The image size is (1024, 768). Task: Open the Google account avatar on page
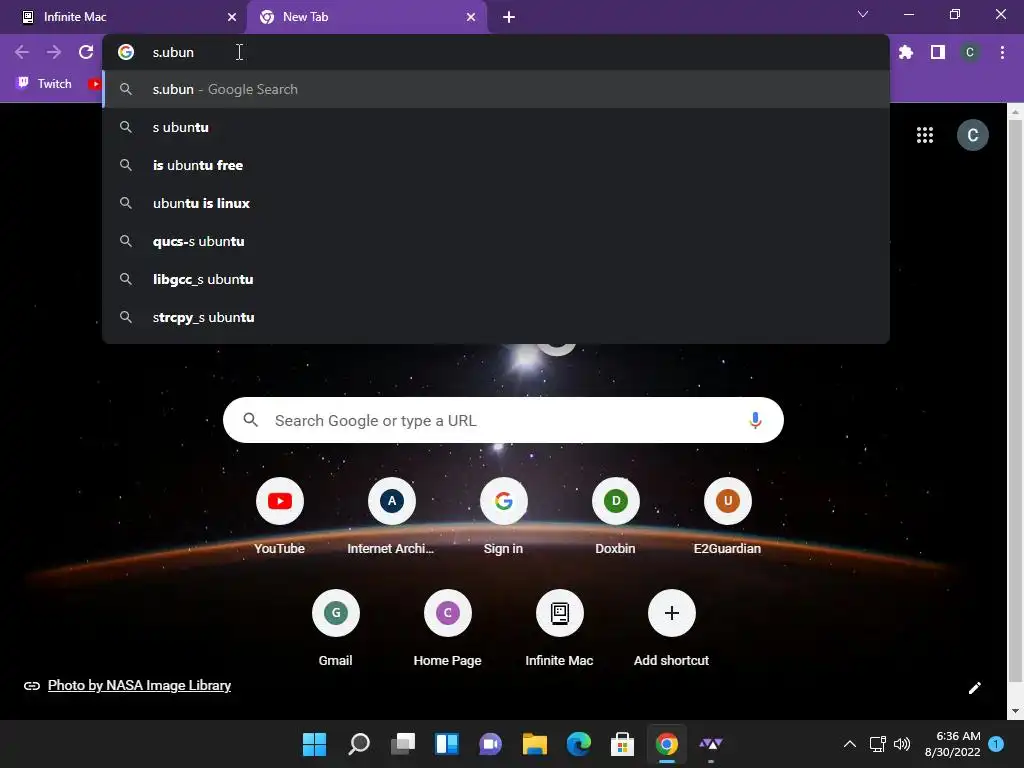[x=972, y=135]
